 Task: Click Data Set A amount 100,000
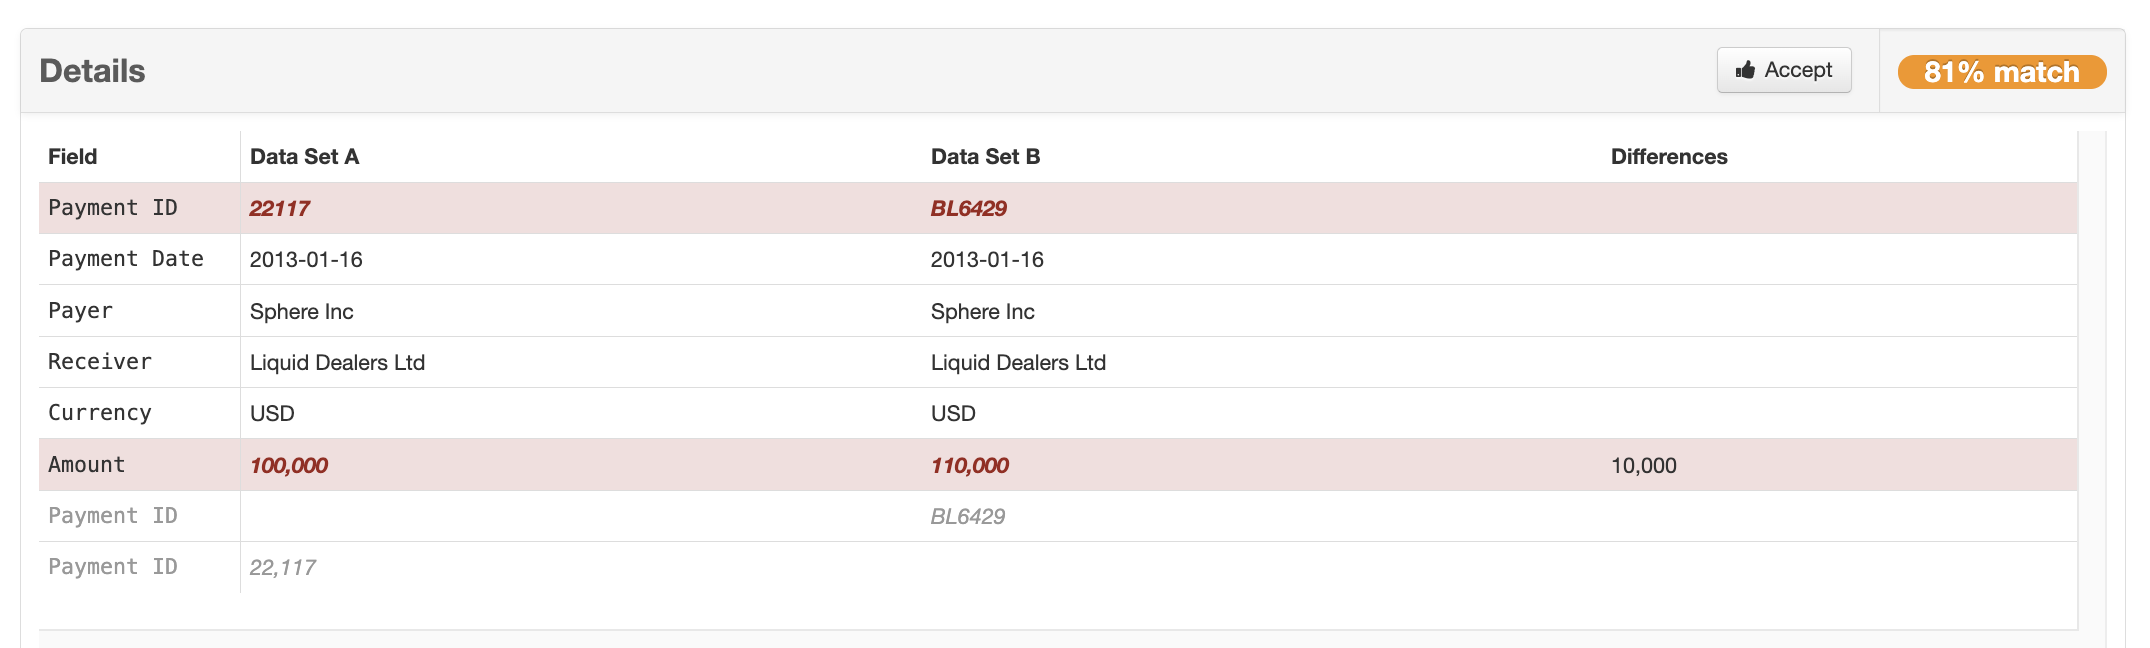[x=288, y=465]
